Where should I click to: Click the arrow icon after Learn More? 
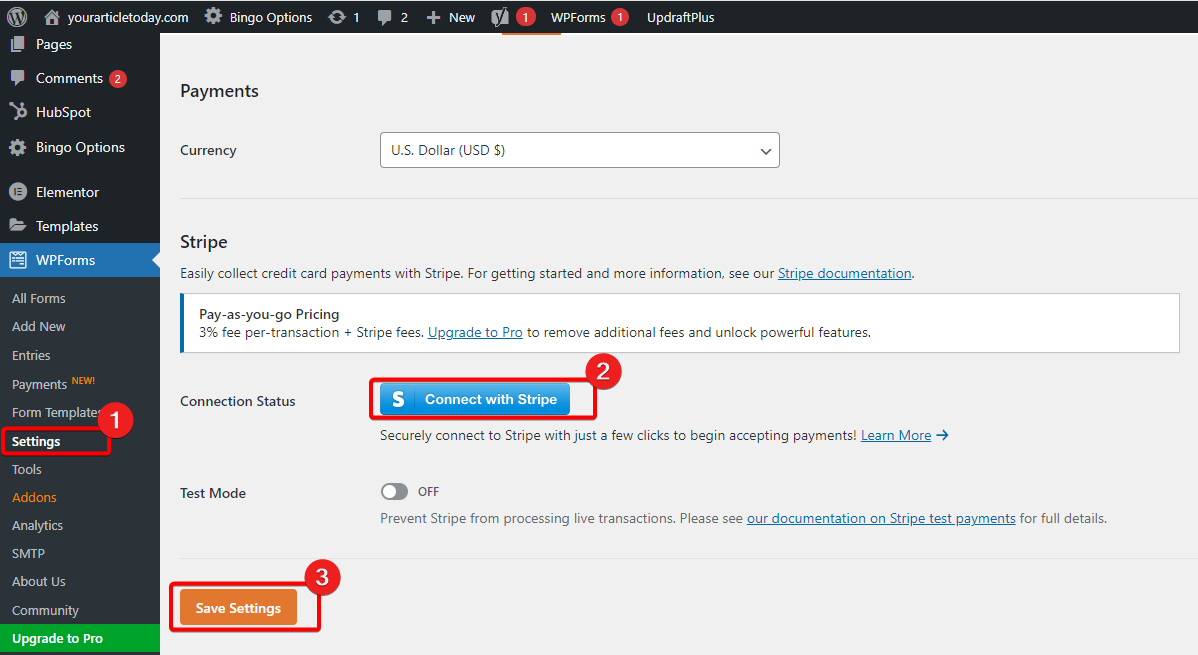point(942,435)
